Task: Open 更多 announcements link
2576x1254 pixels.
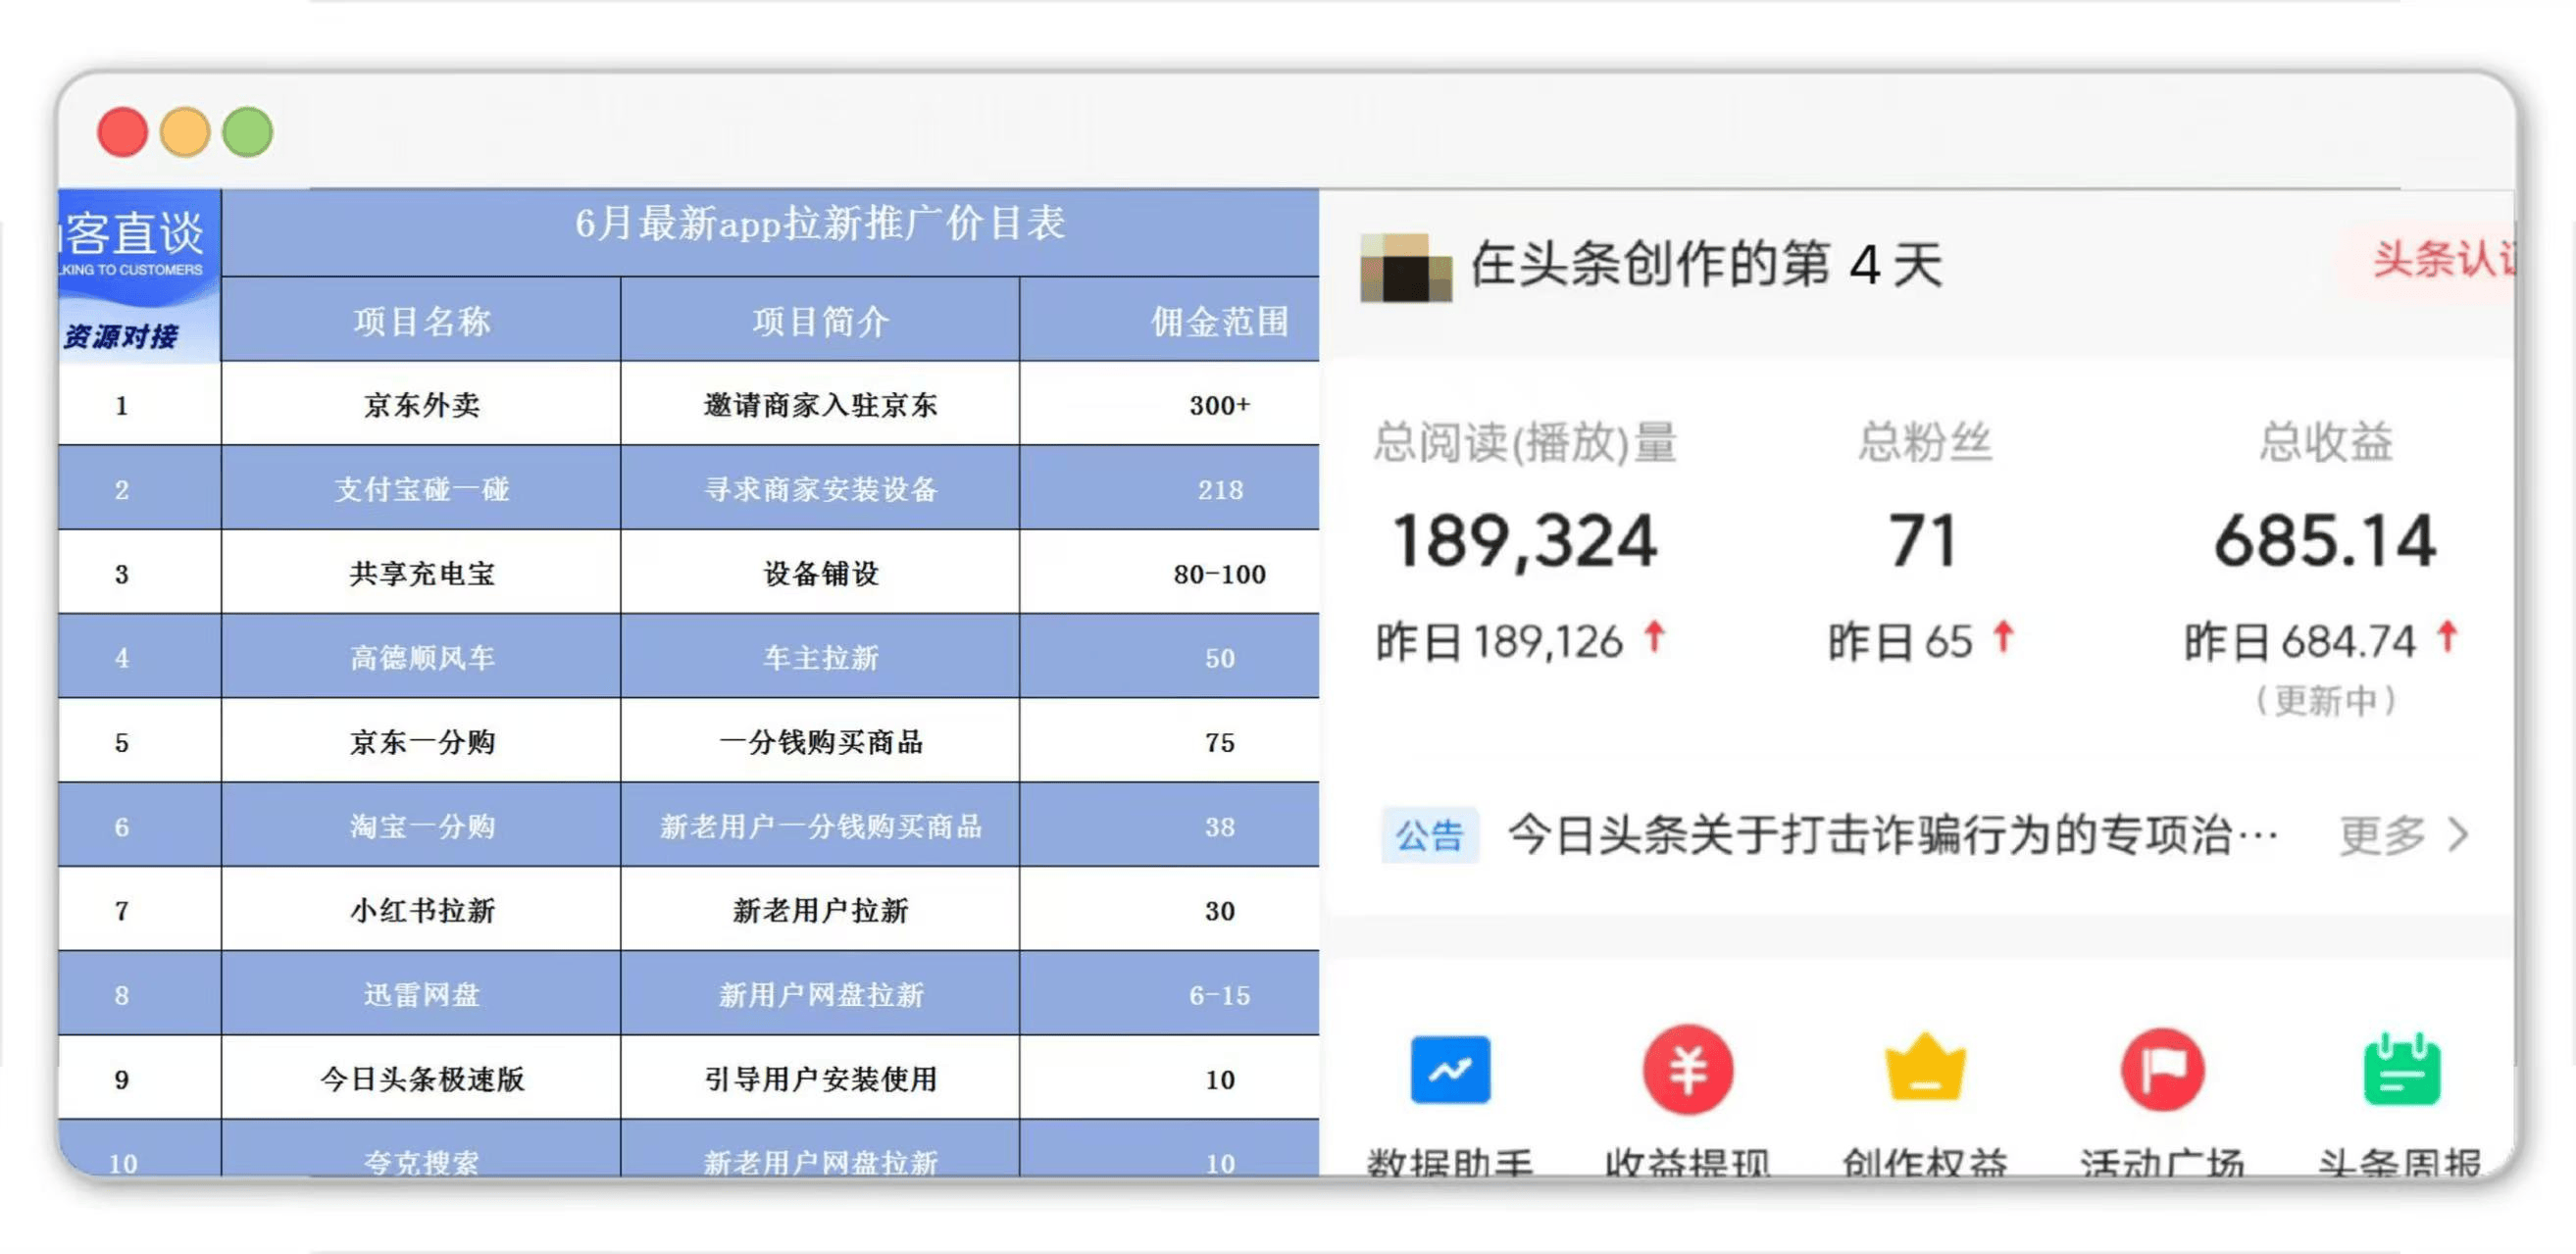Action: click(x=2382, y=835)
